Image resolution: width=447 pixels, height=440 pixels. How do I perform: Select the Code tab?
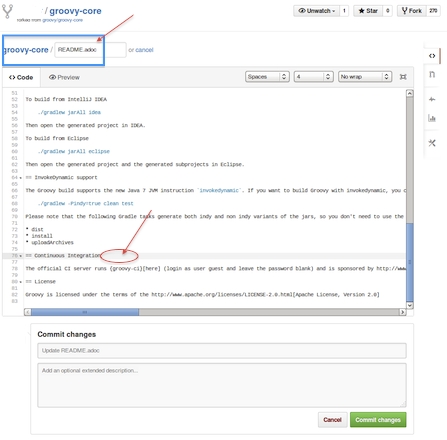21,77
